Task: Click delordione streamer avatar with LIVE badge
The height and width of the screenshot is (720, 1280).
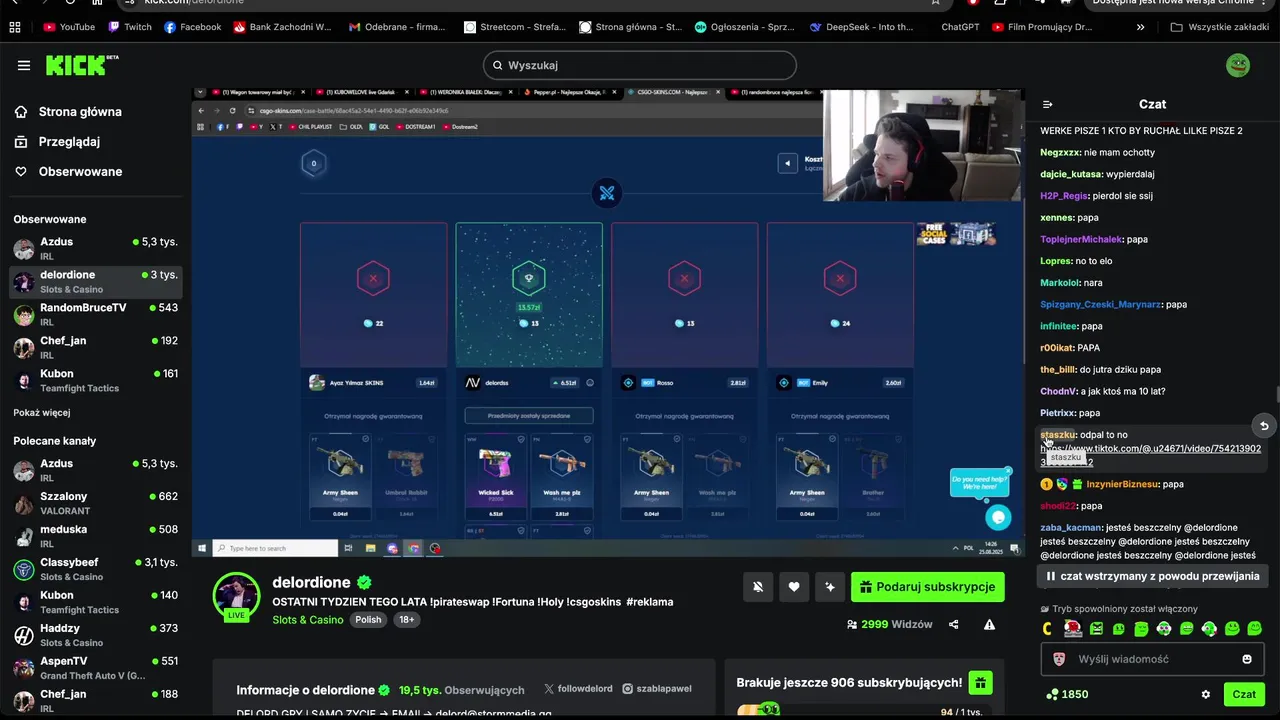Action: pyautogui.click(x=236, y=596)
